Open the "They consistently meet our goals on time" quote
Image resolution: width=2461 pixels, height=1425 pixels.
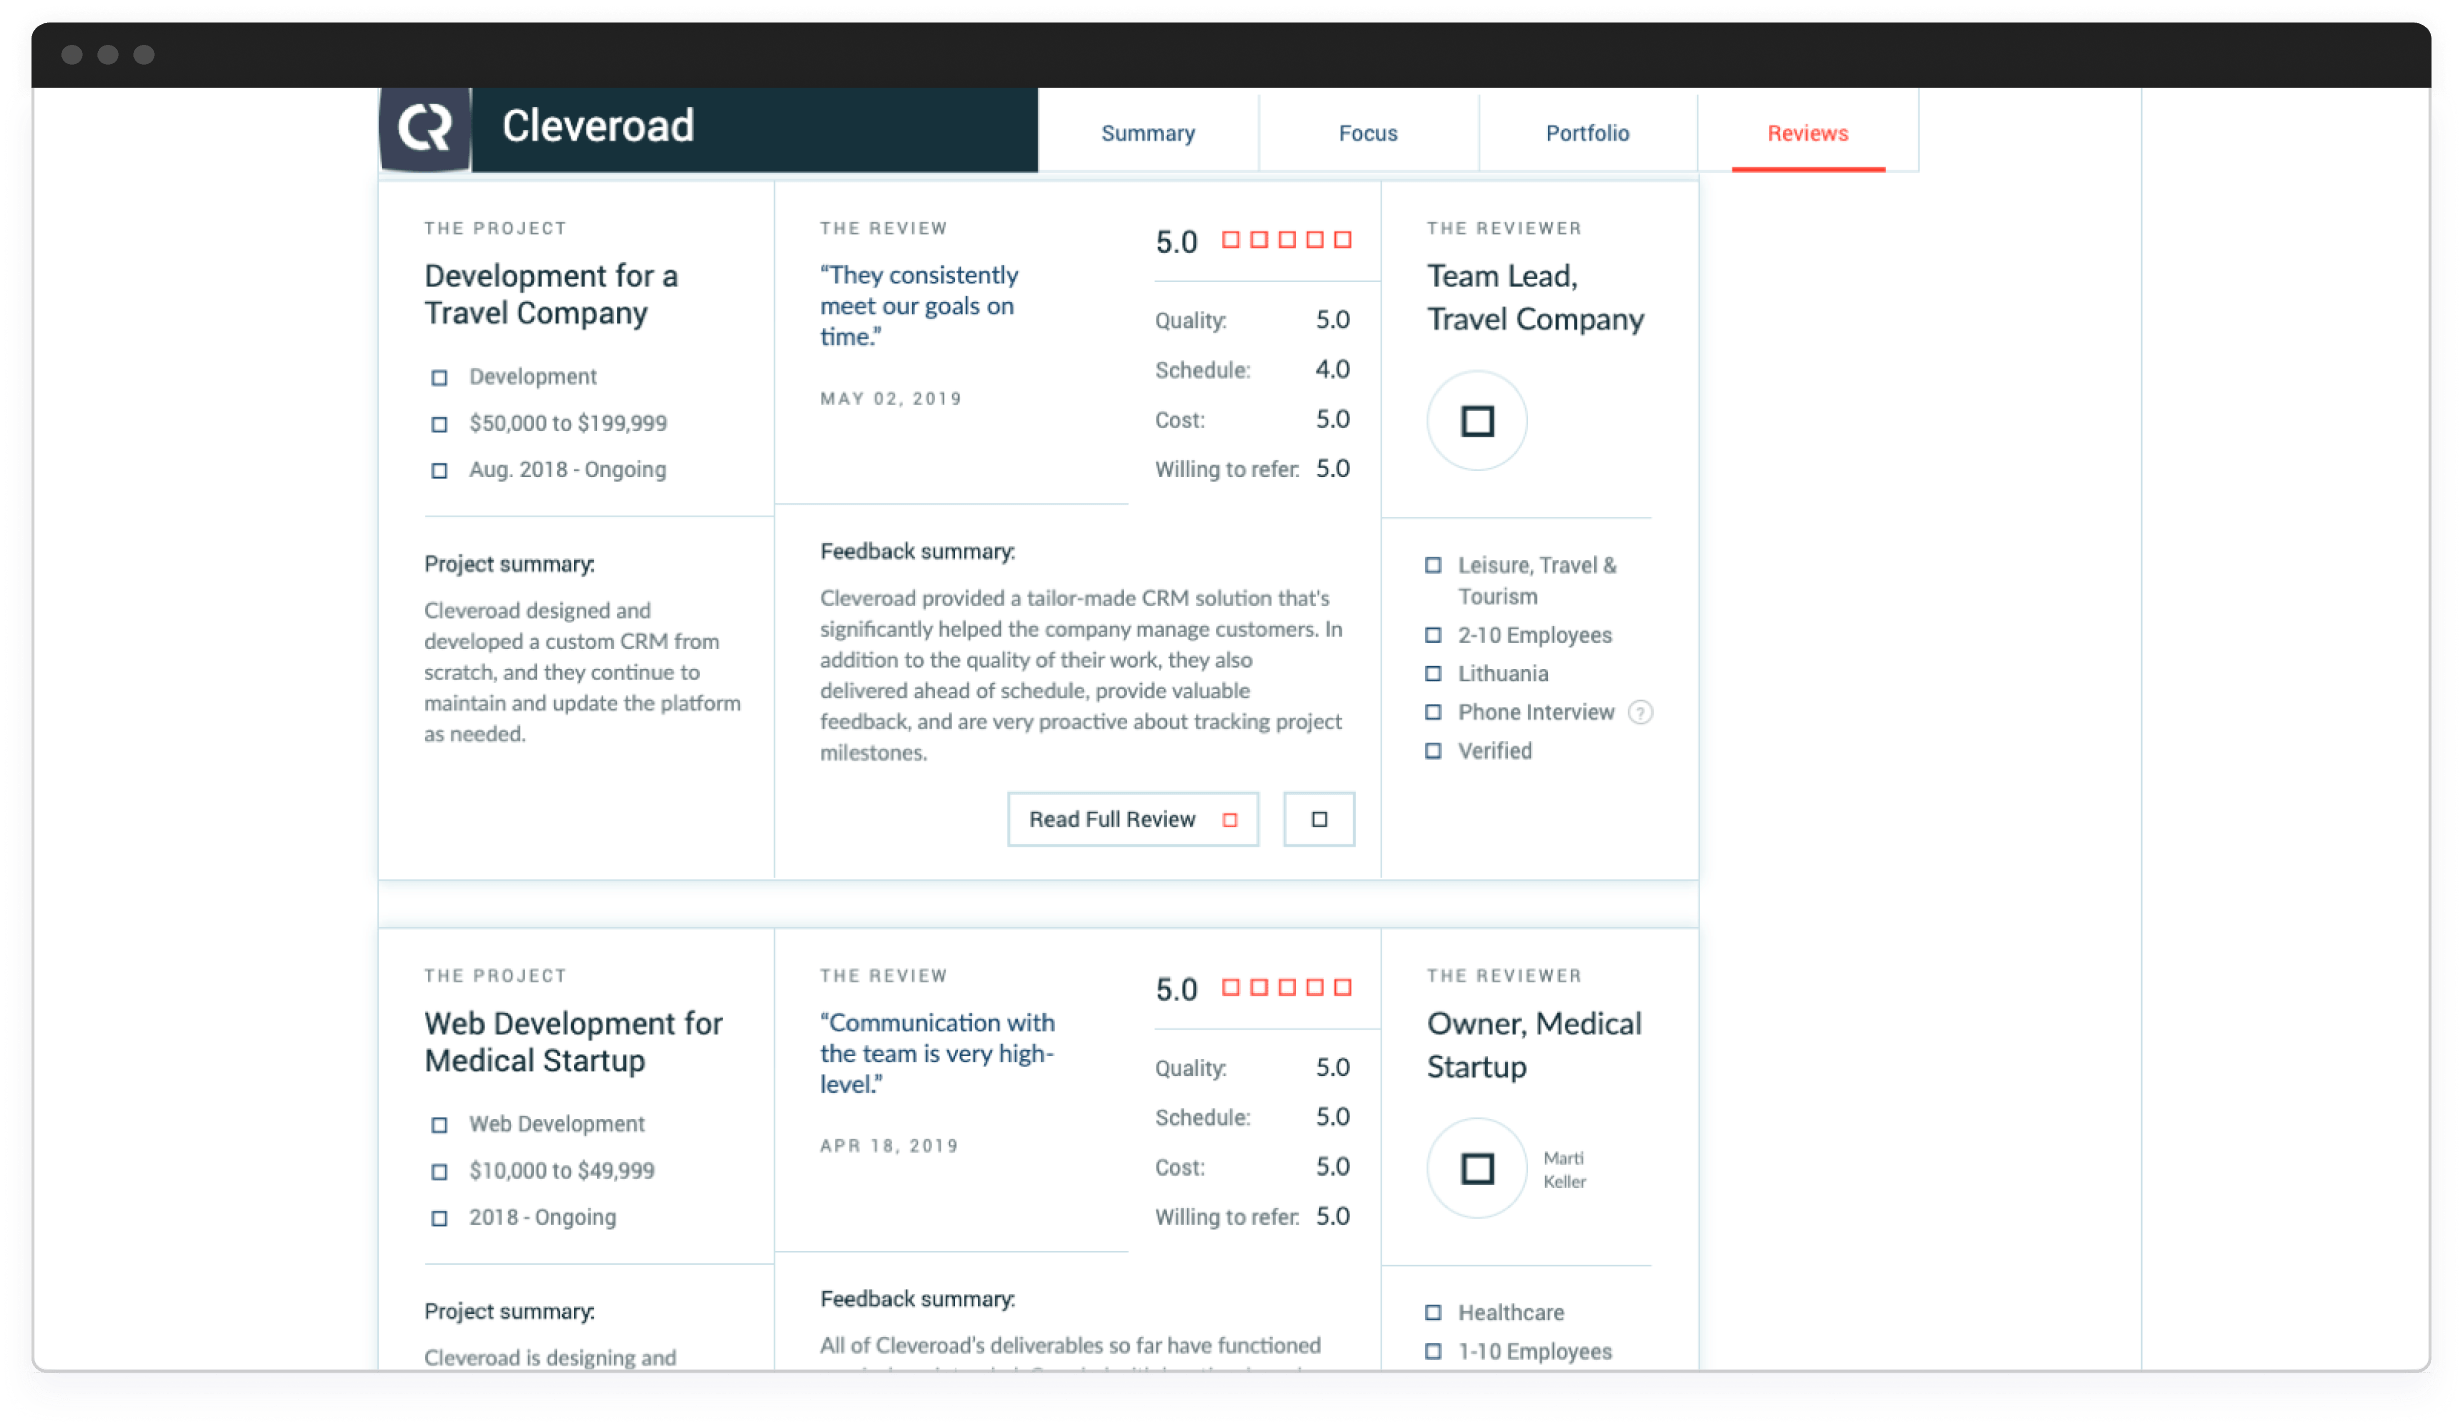[x=919, y=306]
